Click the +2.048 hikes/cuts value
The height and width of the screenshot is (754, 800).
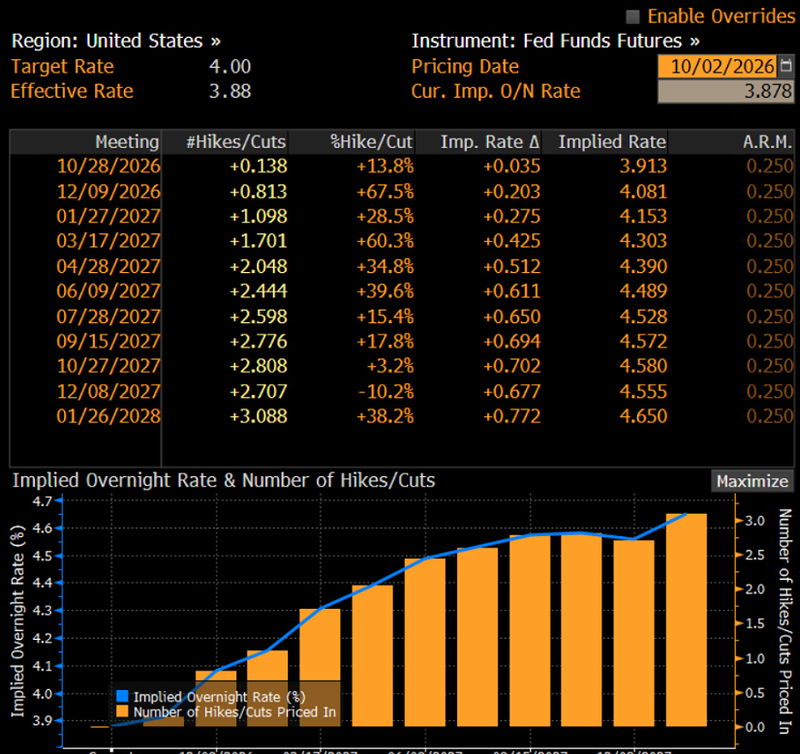(x=258, y=266)
